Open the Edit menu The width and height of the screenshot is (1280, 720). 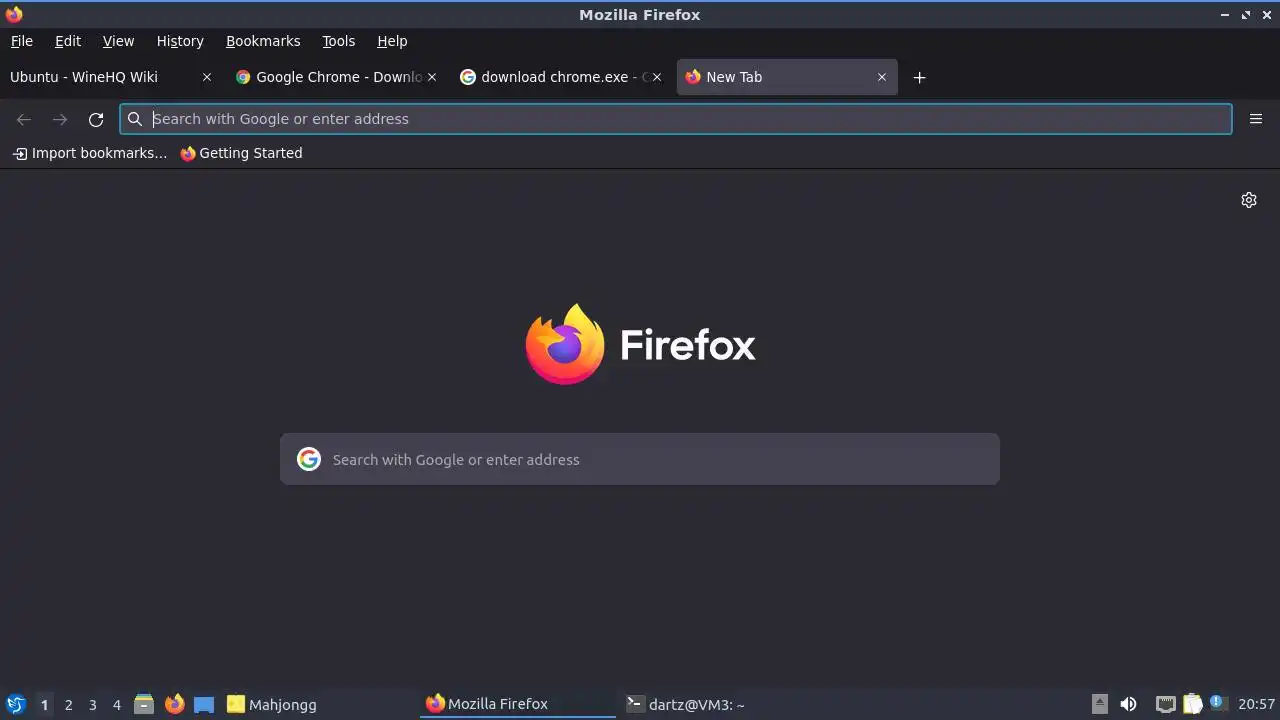point(68,41)
